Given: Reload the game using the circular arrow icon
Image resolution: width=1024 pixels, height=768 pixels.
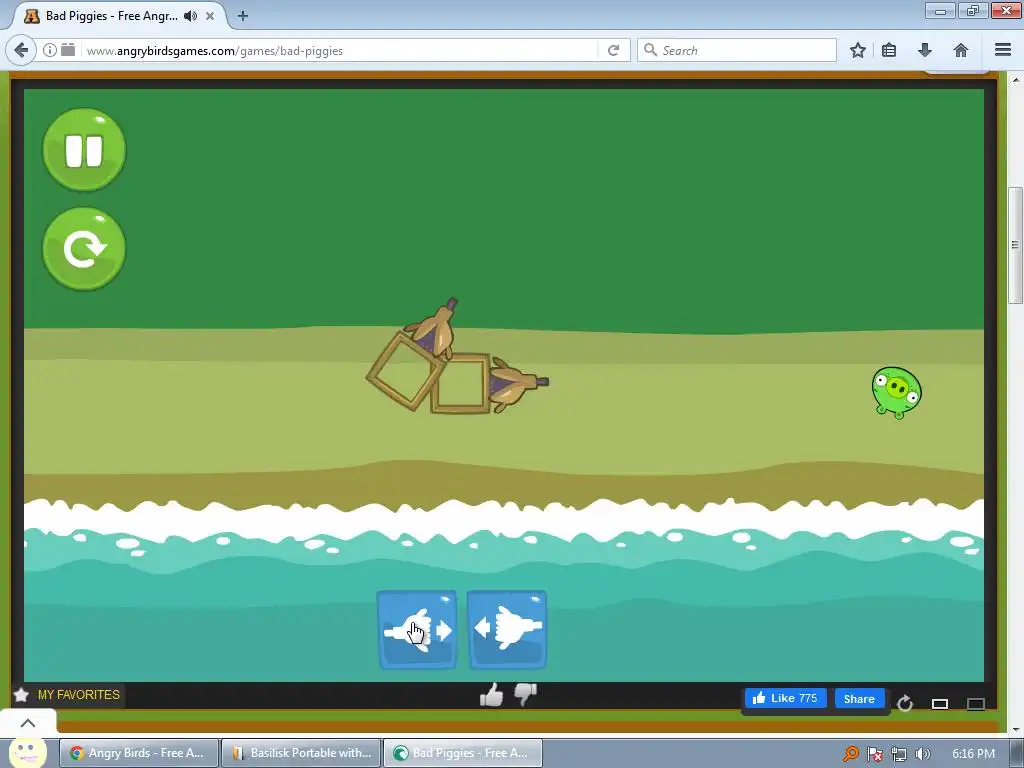Looking at the screenshot, I should click(x=904, y=703).
